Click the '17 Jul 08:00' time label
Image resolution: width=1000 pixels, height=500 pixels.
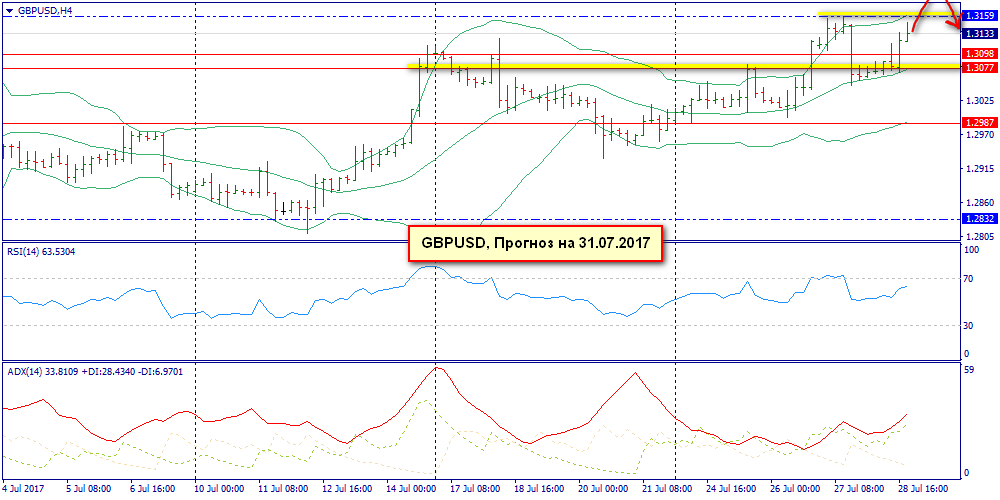[x=473, y=487]
